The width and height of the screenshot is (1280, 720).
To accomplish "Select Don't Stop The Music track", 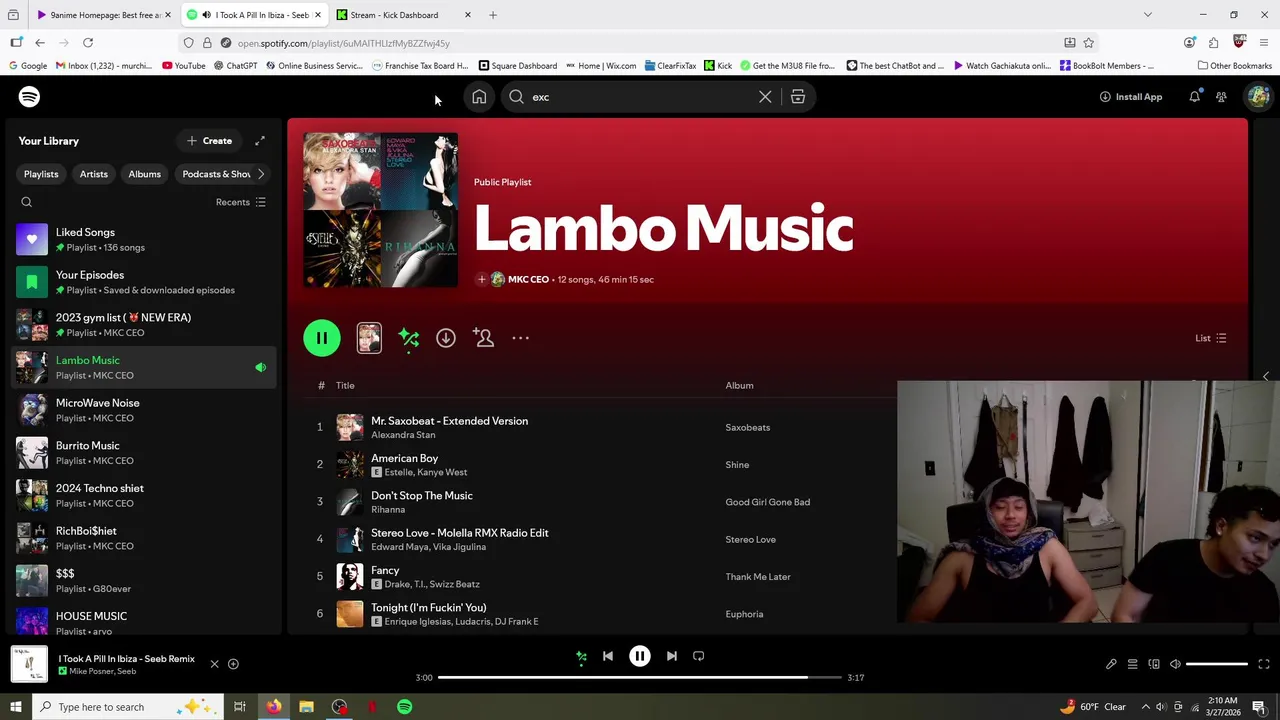I will [421, 496].
